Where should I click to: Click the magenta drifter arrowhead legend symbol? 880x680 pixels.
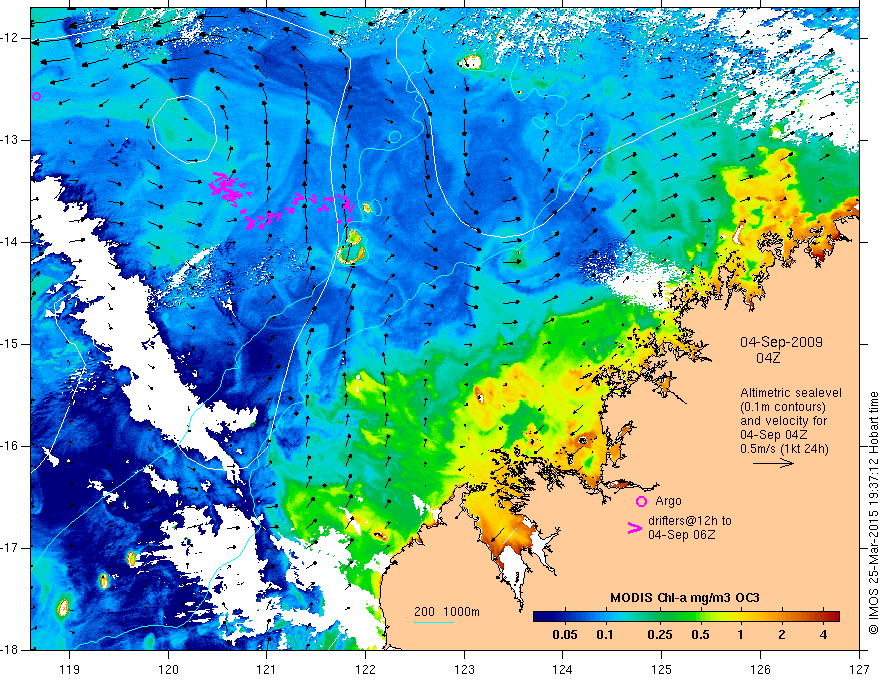[x=634, y=528]
